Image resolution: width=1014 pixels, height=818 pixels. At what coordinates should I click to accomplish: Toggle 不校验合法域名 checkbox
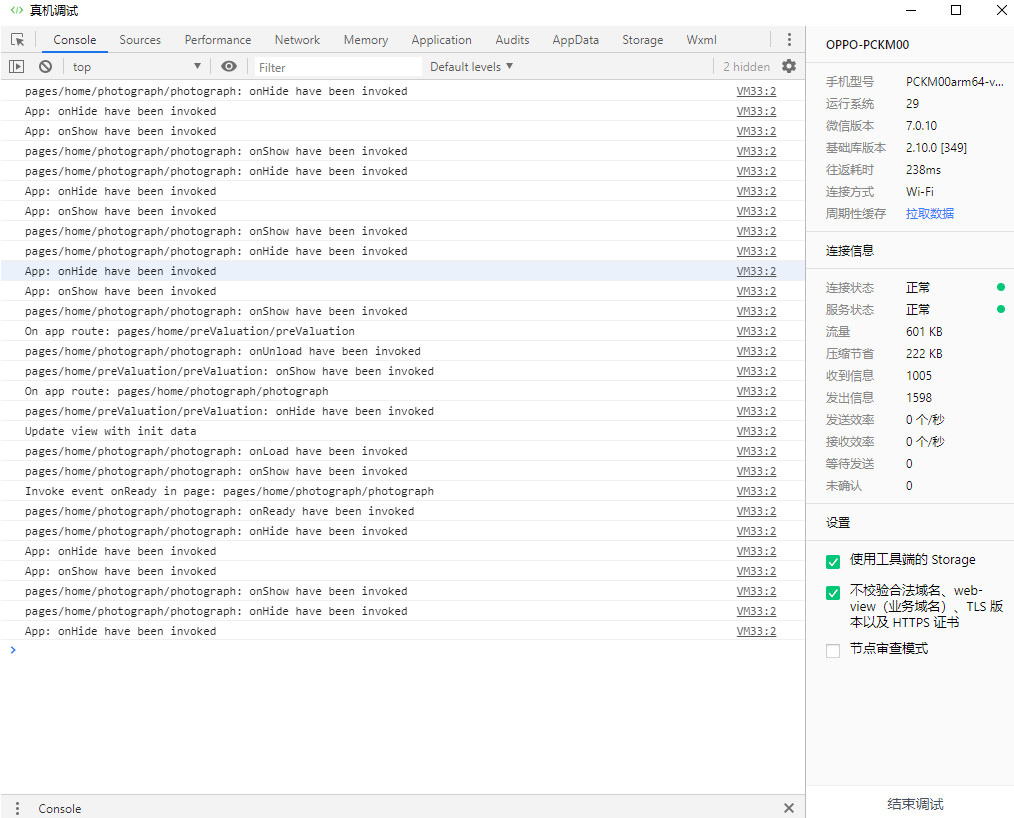(x=833, y=592)
